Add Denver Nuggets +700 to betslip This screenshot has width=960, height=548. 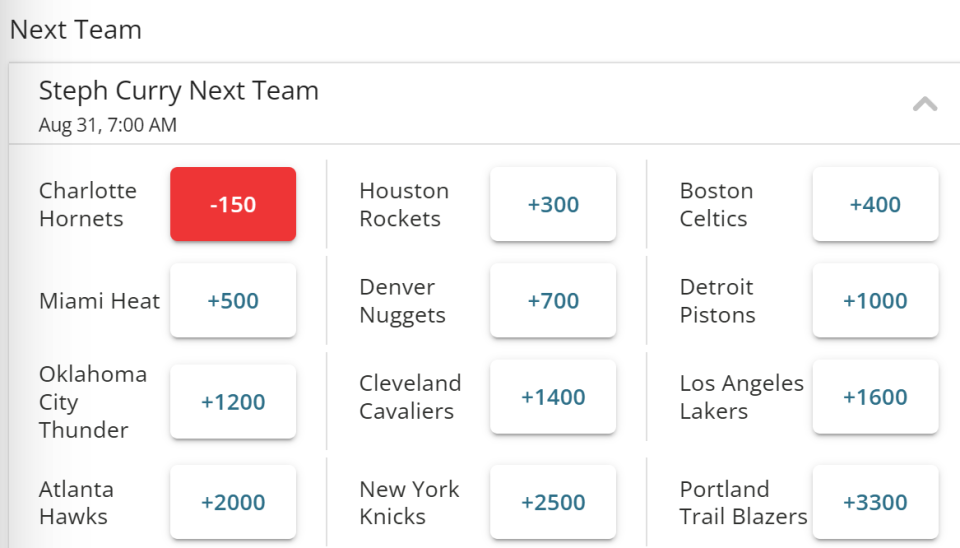tap(553, 300)
